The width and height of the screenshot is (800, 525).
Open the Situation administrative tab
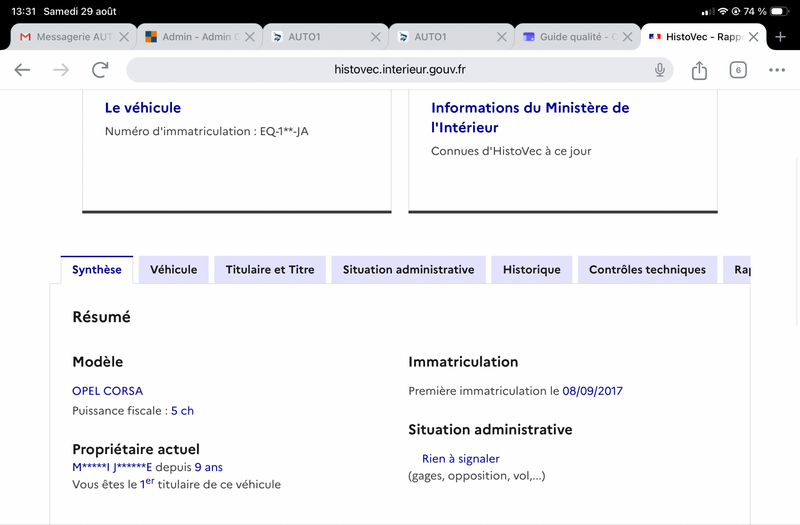pyautogui.click(x=408, y=269)
